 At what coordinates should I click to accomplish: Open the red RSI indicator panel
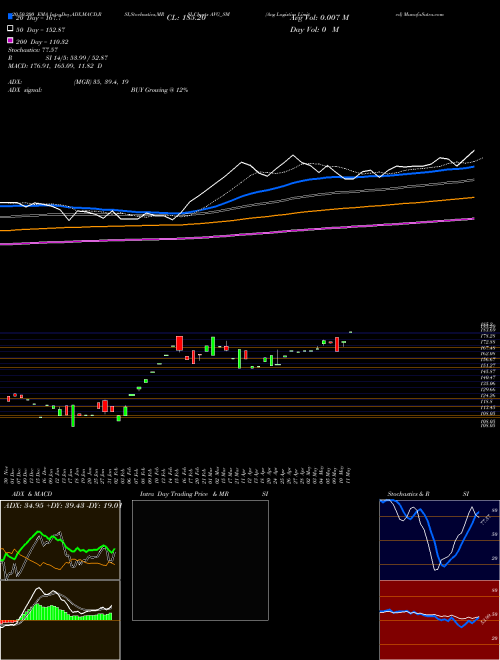[x=440, y=620]
